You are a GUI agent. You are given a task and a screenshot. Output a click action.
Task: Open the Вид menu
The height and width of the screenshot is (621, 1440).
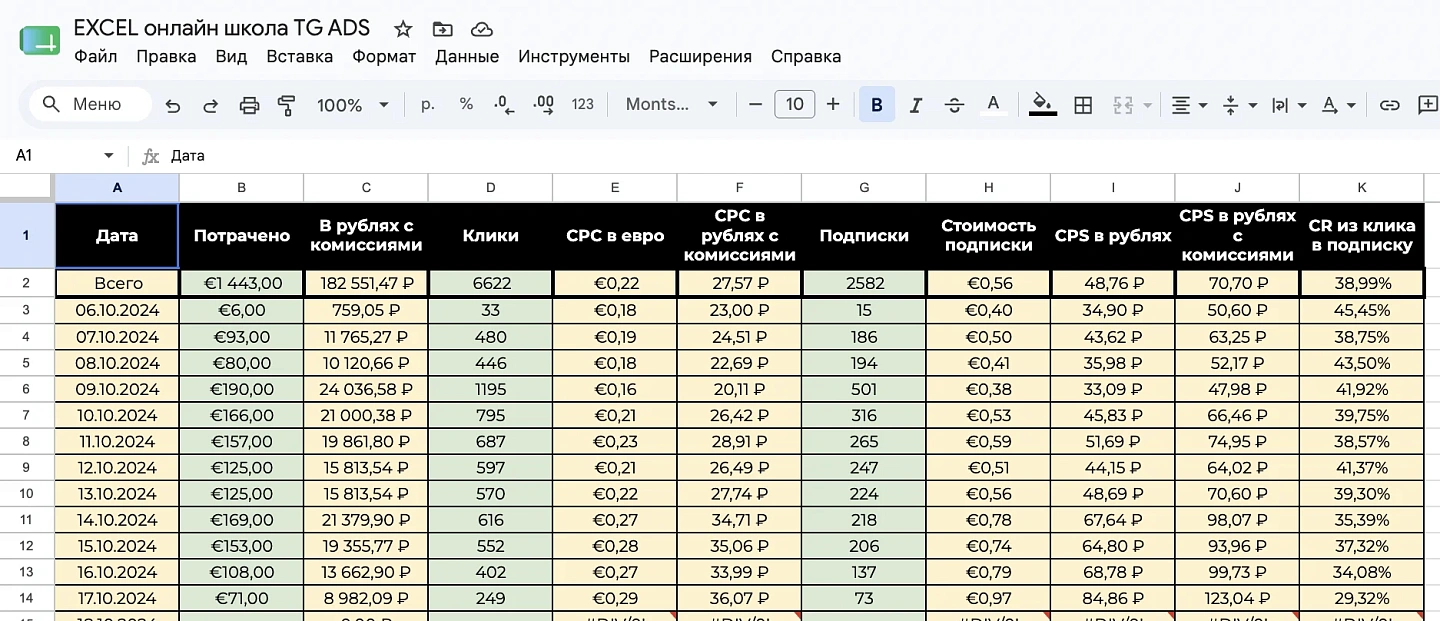(231, 57)
